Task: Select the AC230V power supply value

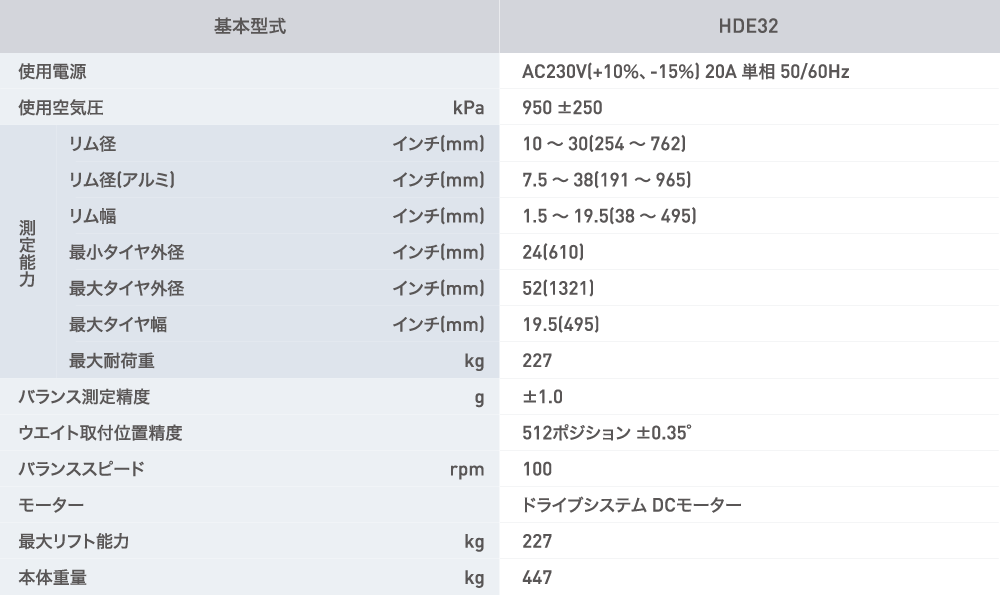Action: (686, 71)
